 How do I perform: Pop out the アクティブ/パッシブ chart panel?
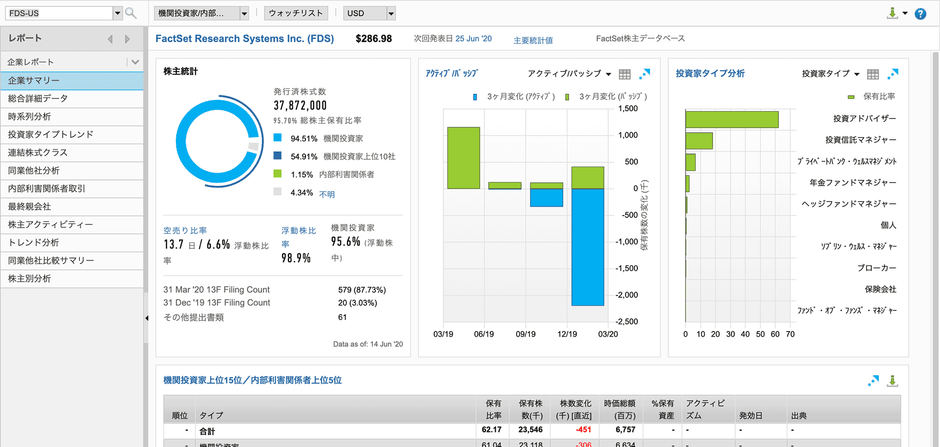click(x=645, y=75)
